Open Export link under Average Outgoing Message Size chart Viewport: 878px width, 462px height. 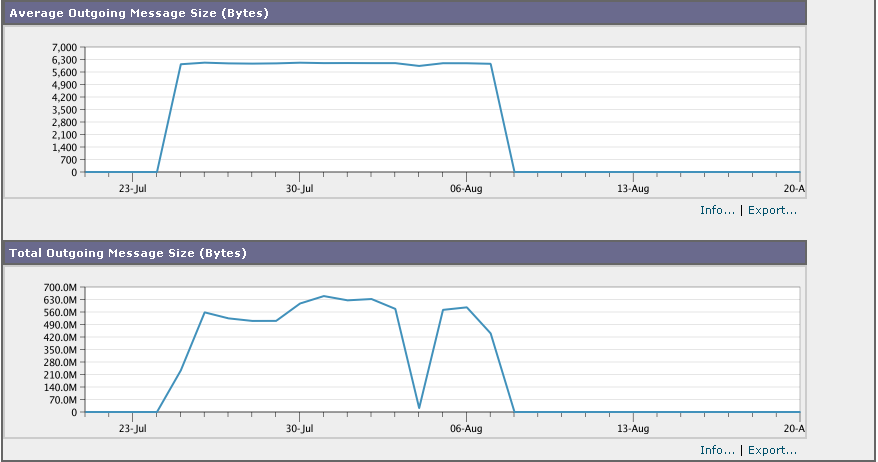[772, 210]
